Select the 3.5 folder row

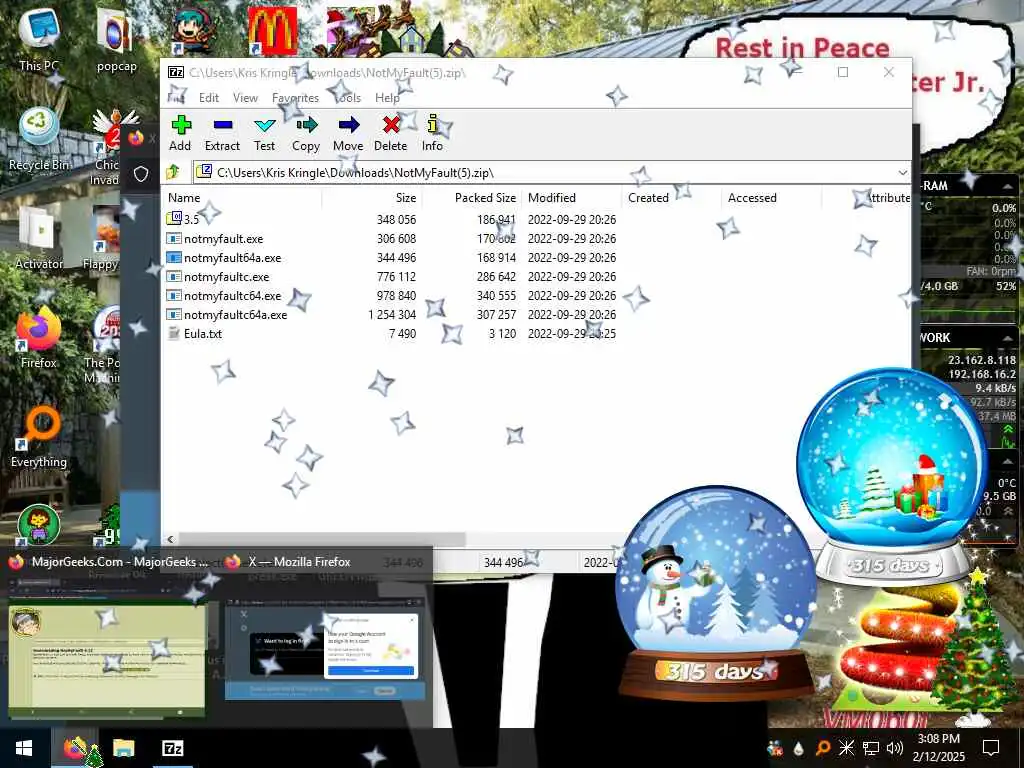click(x=392, y=219)
